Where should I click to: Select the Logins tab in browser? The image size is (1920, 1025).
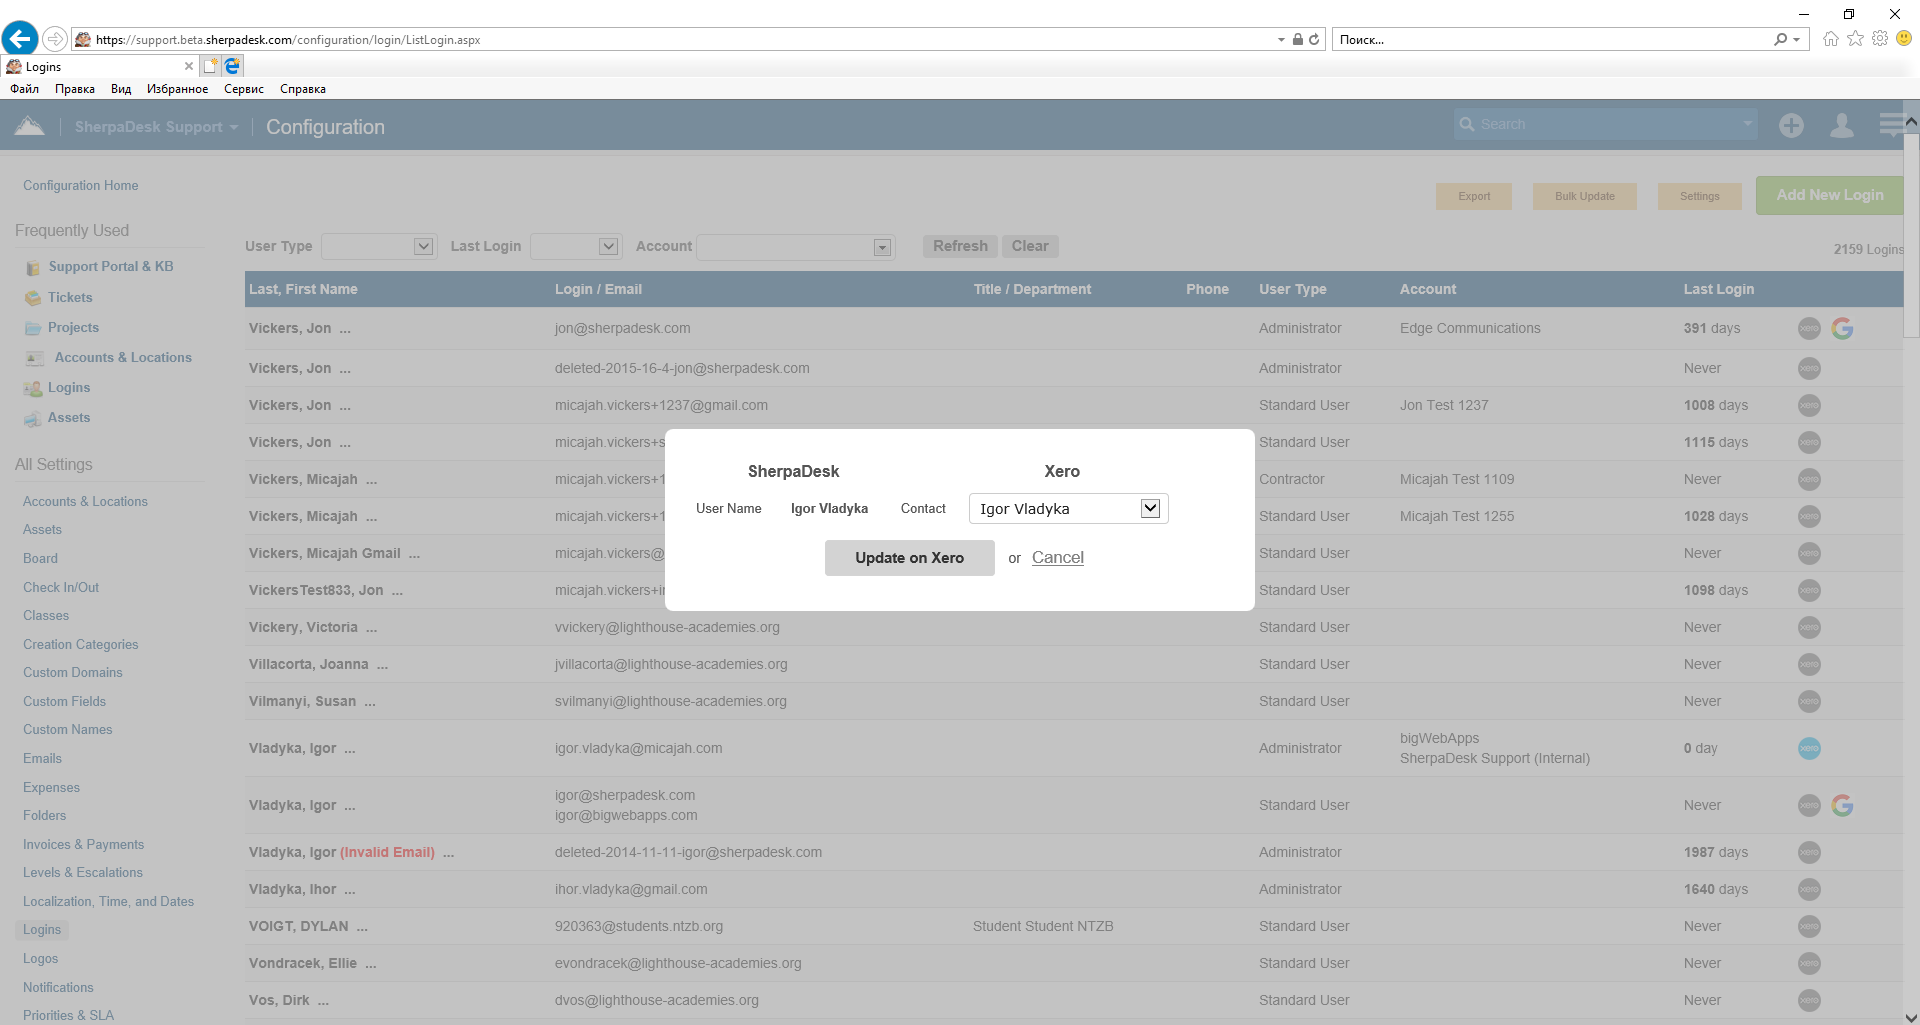coord(95,67)
